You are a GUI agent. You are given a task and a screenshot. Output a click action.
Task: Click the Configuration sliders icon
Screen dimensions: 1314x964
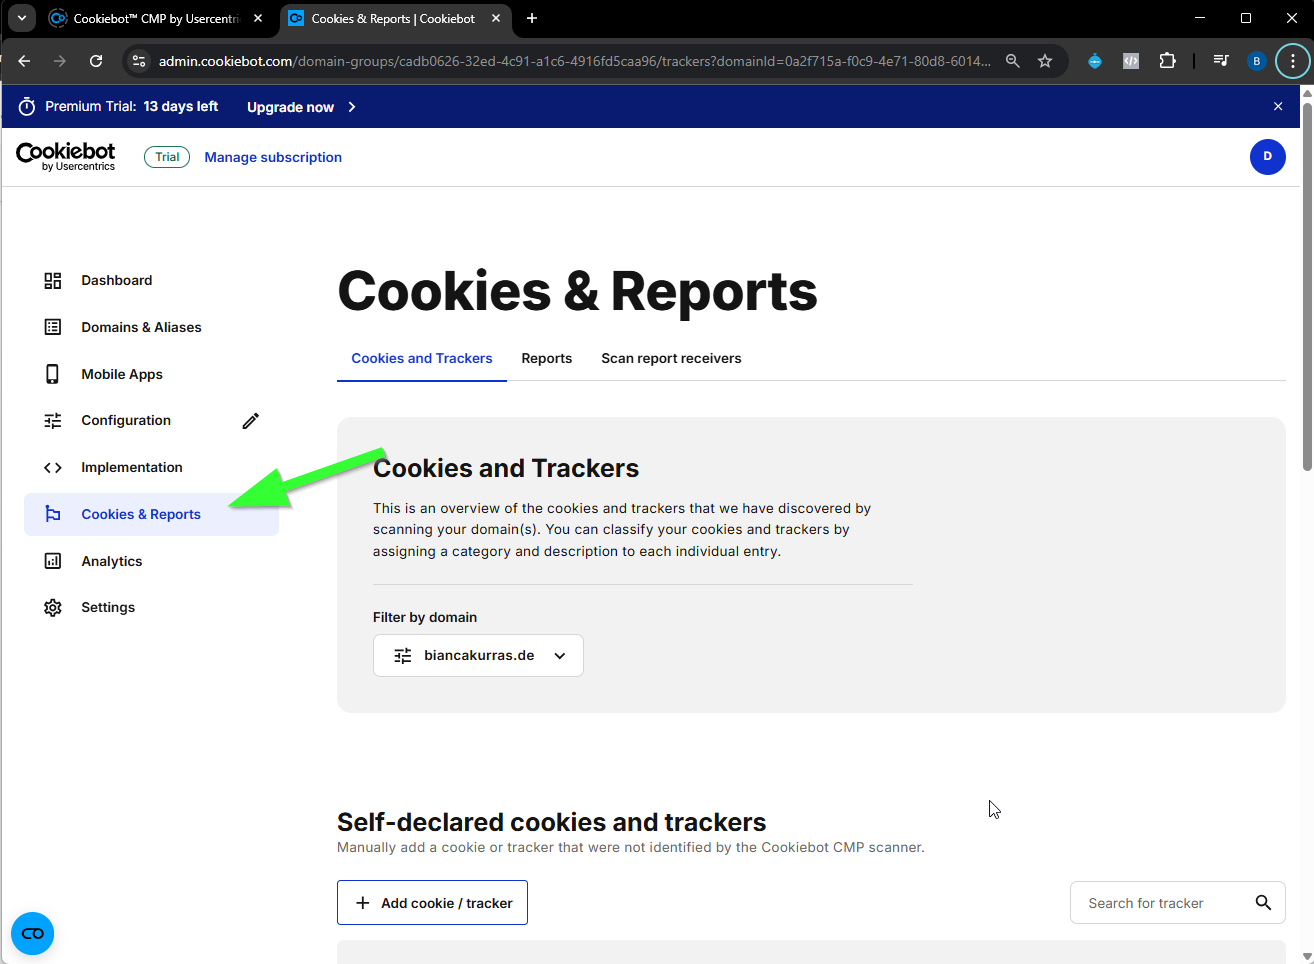point(53,421)
